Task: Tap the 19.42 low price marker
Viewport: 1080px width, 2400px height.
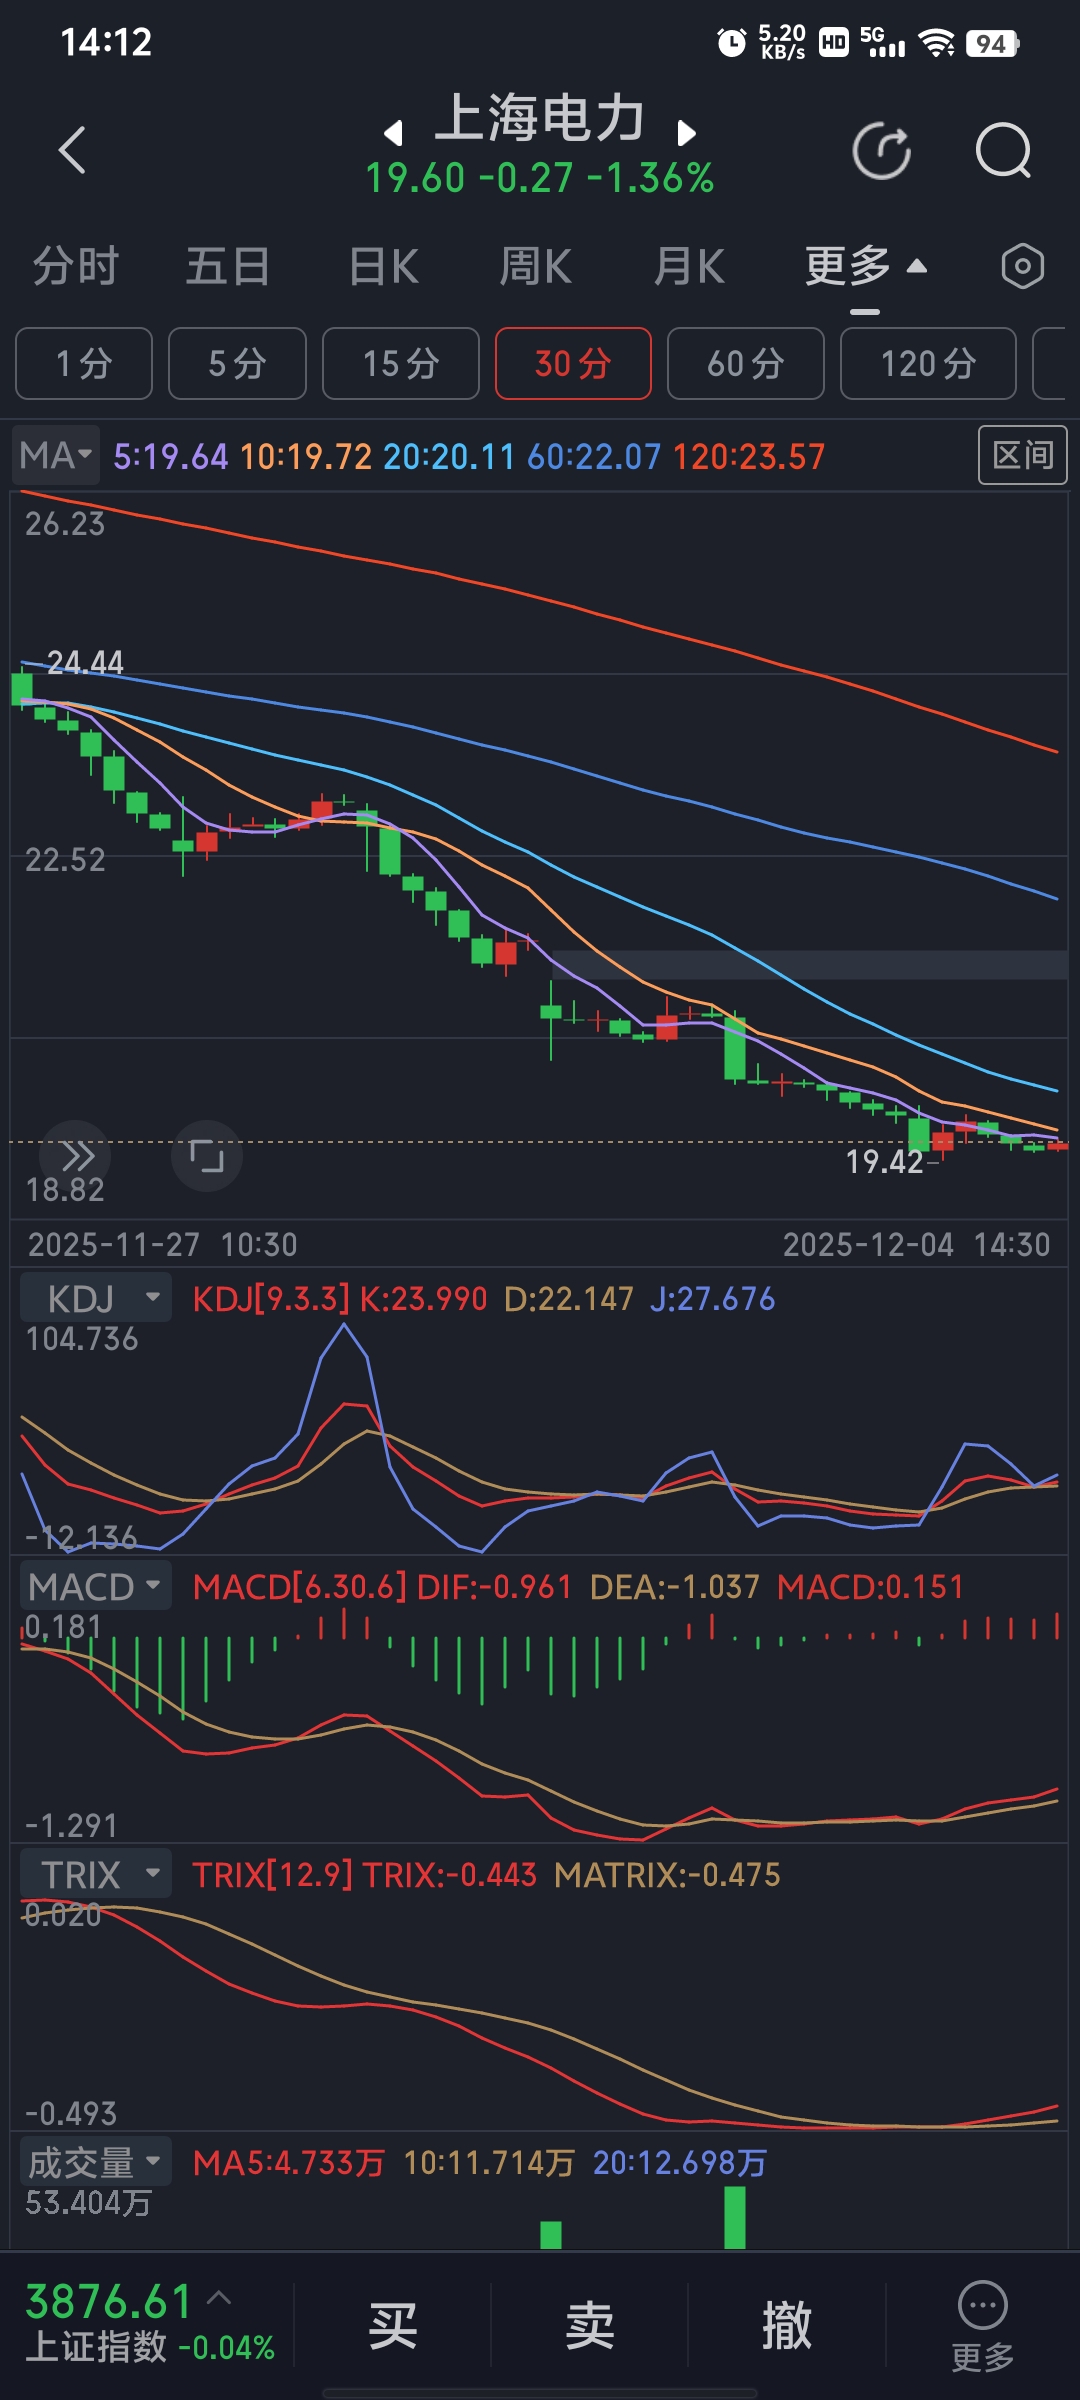Action: click(885, 1162)
